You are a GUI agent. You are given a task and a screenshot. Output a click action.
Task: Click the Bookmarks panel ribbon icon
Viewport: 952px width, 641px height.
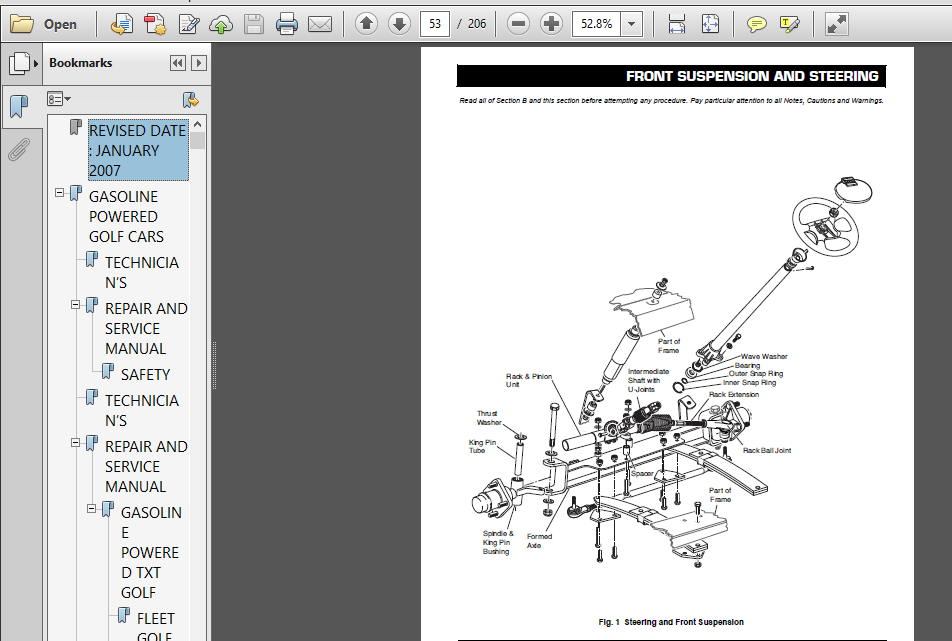tap(19, 106)
